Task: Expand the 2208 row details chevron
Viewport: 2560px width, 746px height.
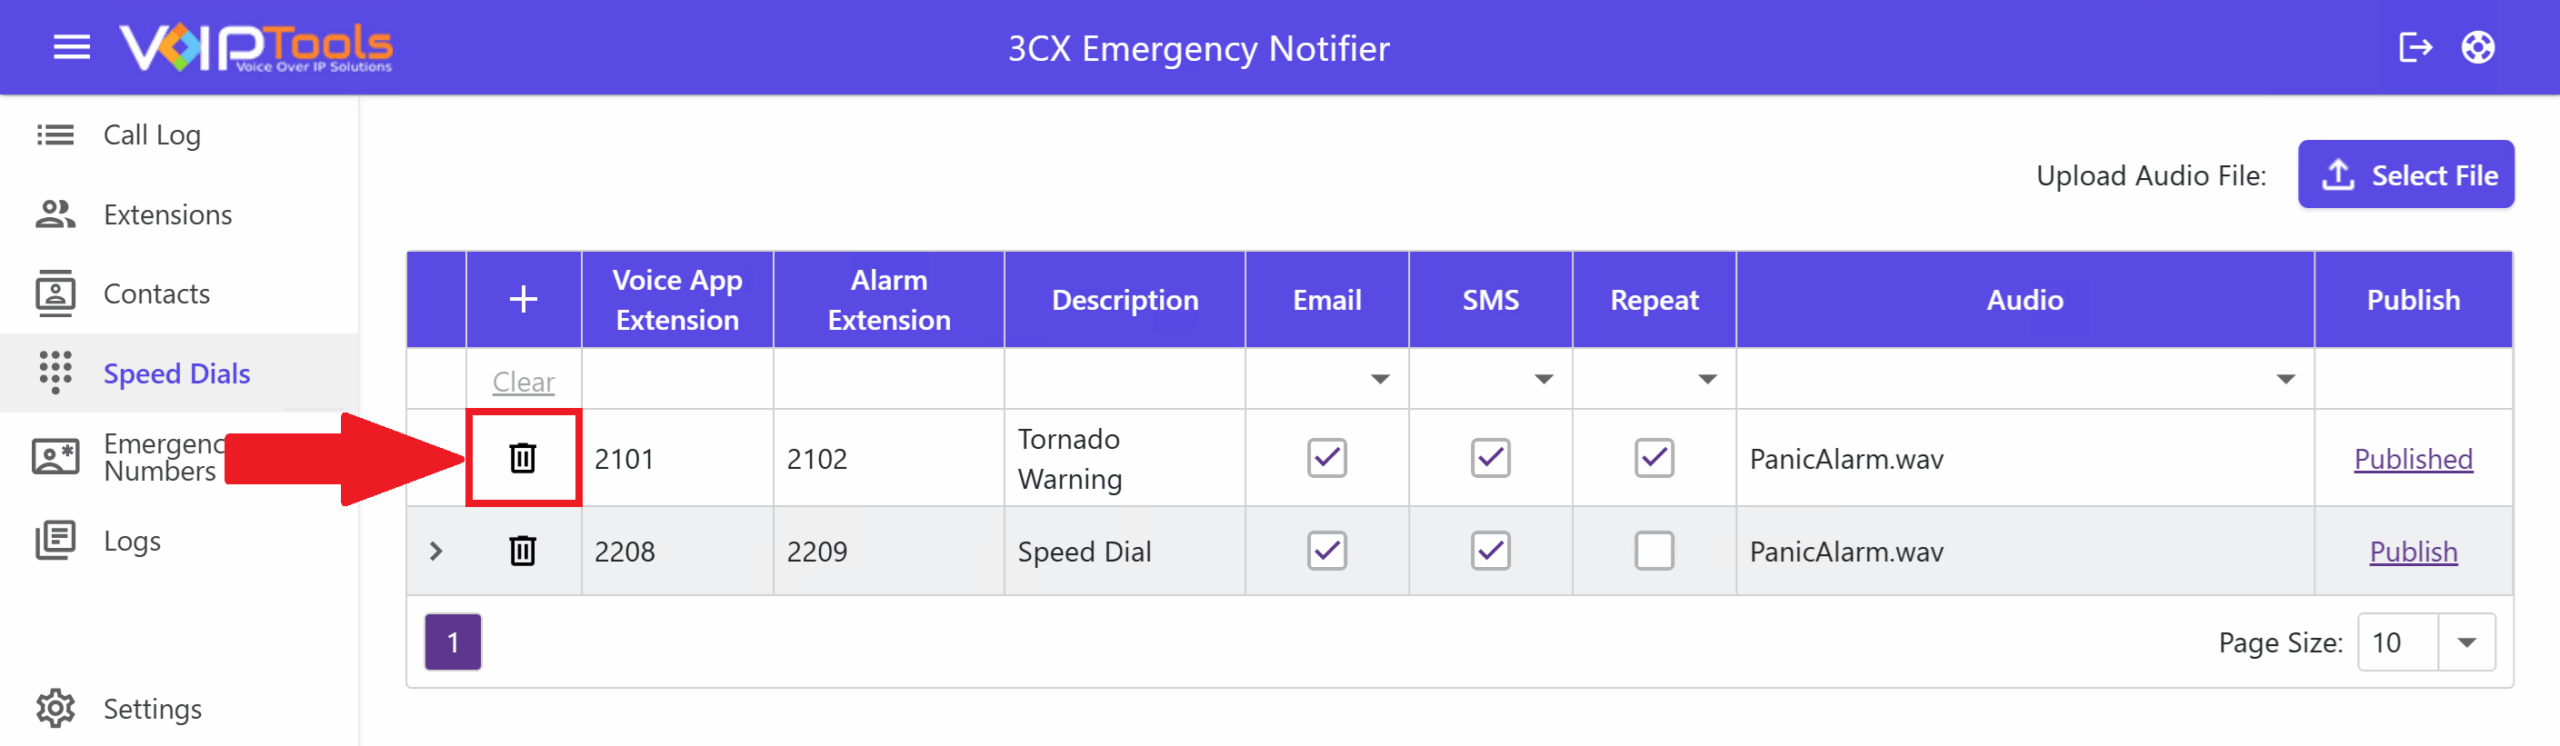Action: [436, 551]
